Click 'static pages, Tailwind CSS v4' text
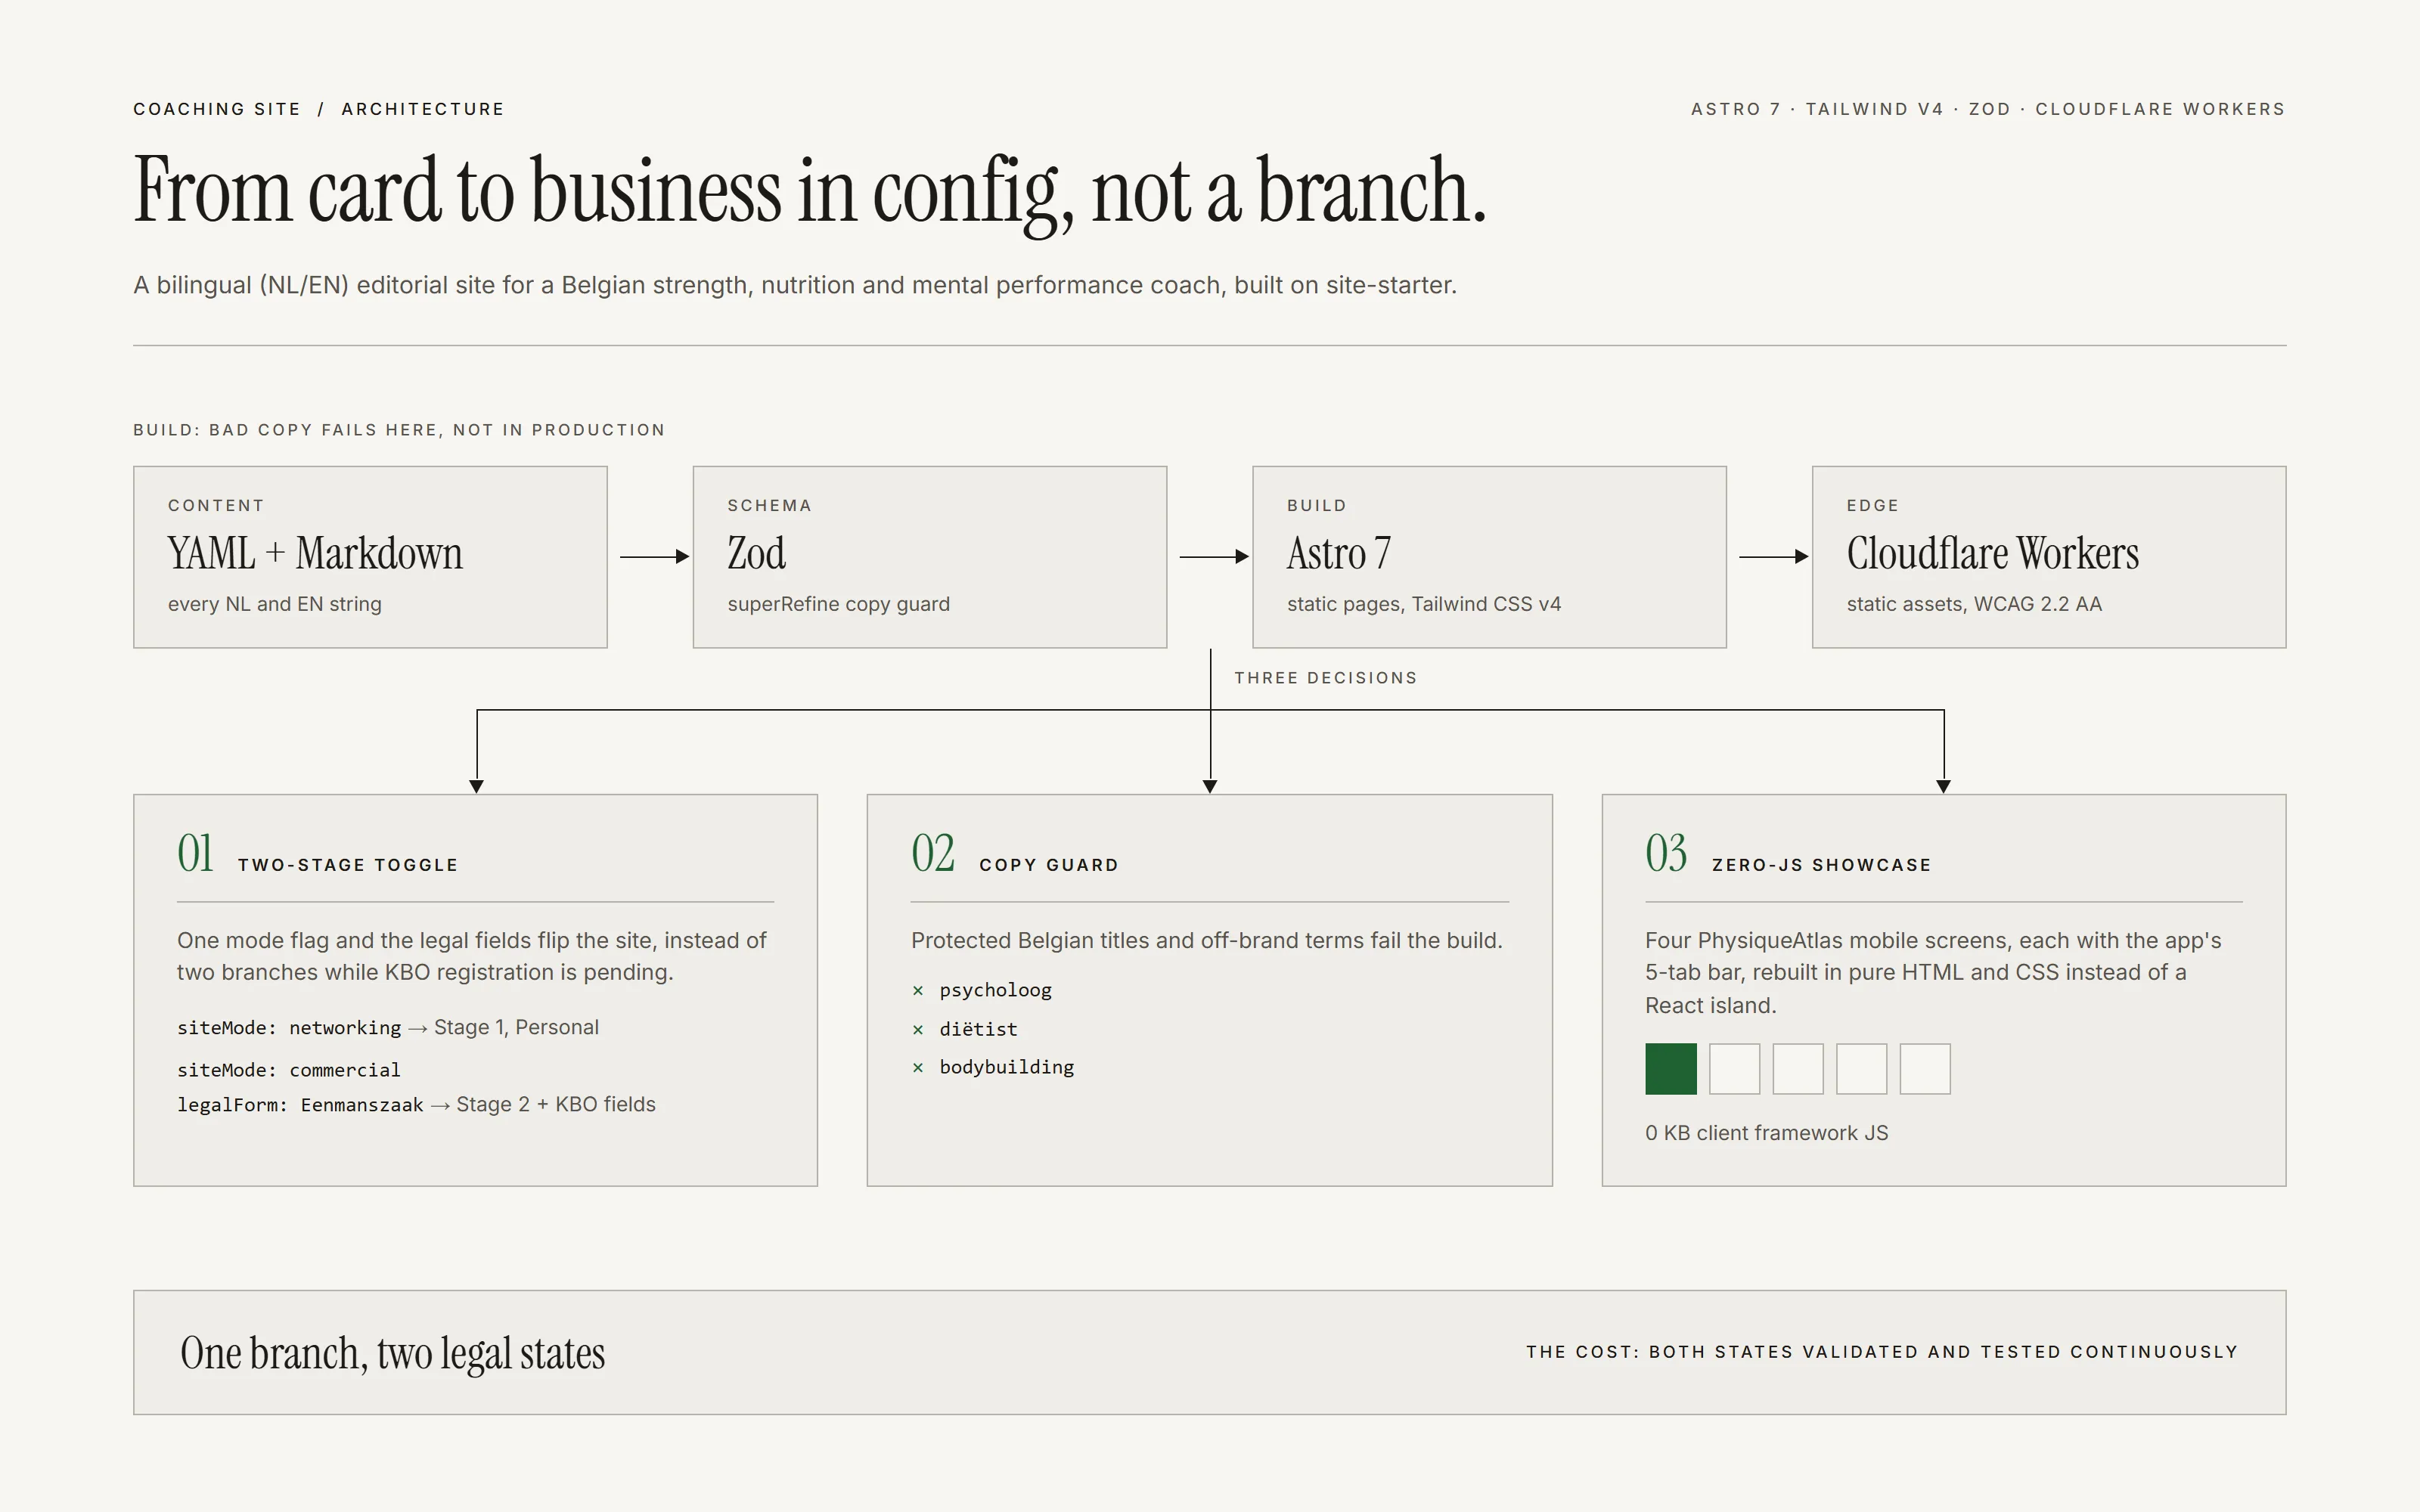2420x1512 pixels. point(1424,604)
